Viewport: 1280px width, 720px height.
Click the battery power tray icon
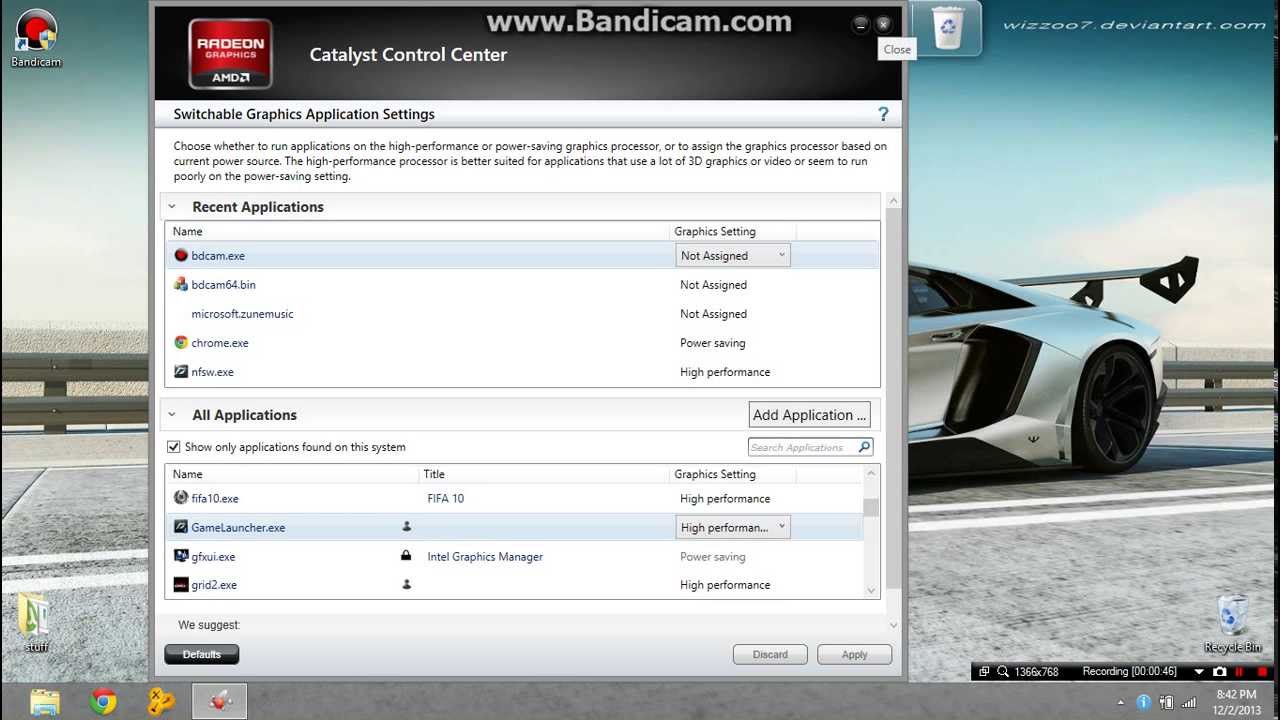1166,702
